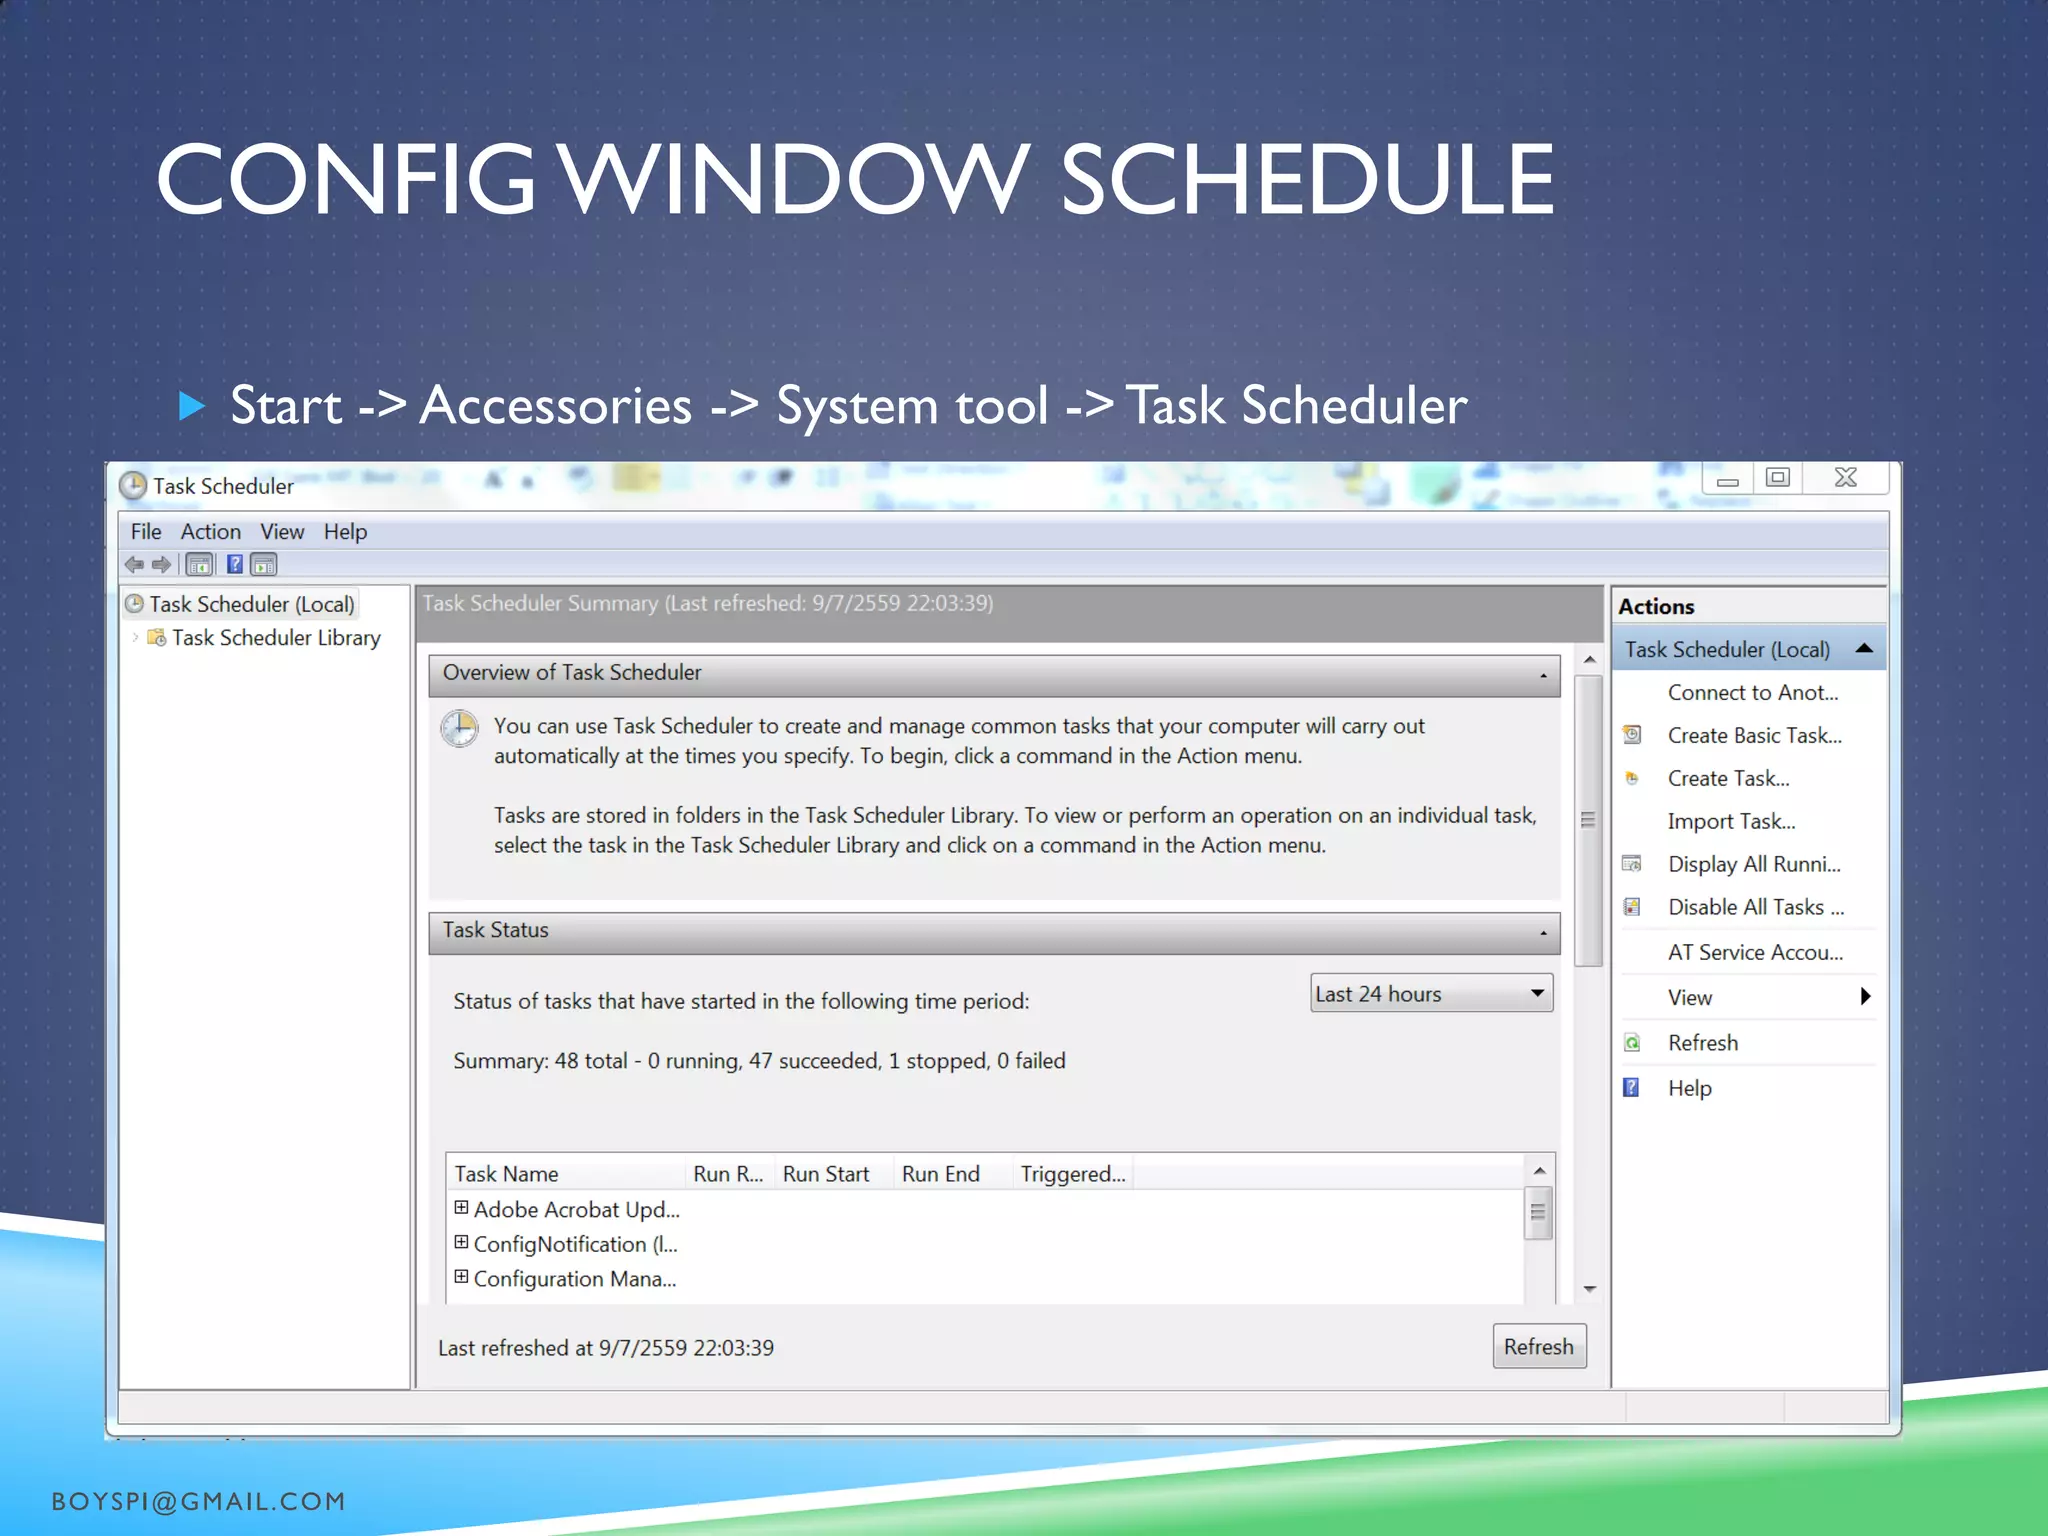Viewport: 2048px width, 1536px height.
Task: Click the Disable All Tasks History icon
Action: pyautogui.click(x=1632, y=907)
